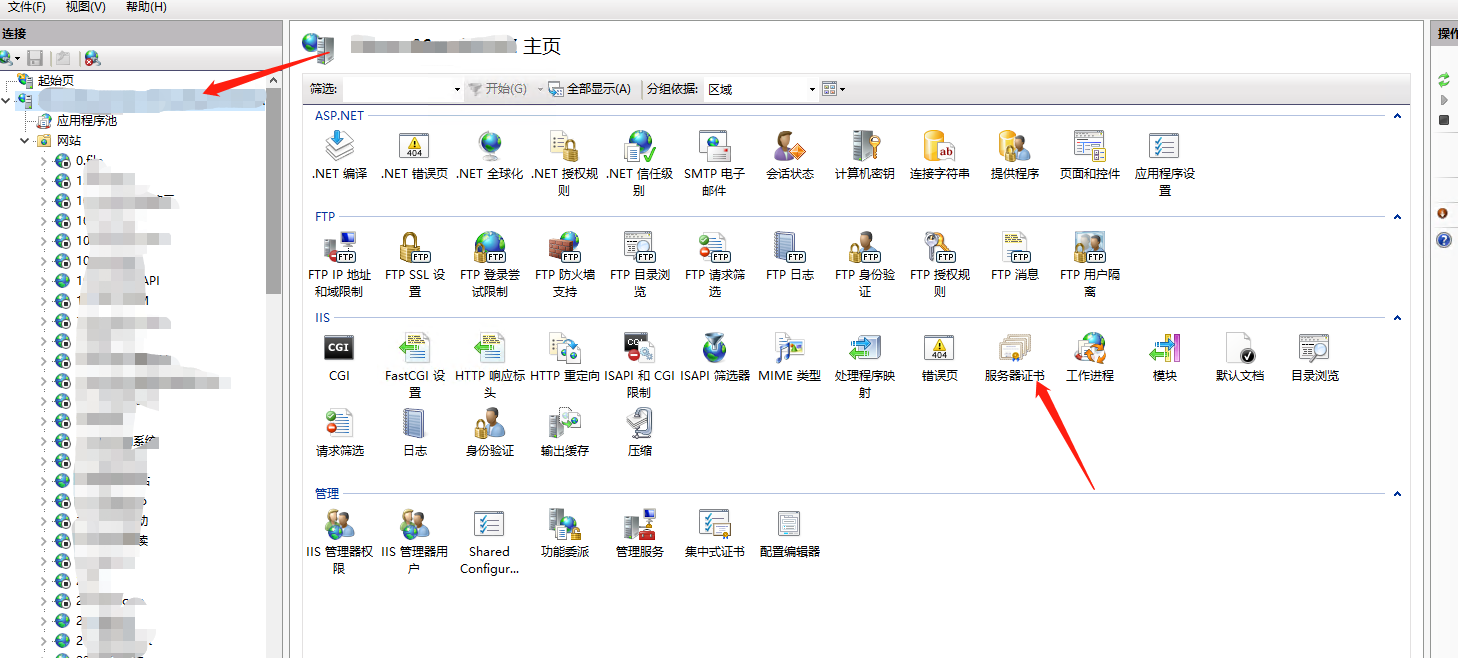This screenshot has width=1458, height=658.
Task: Open the .NET 全球化 feature
Action: (x=489, y=156)
